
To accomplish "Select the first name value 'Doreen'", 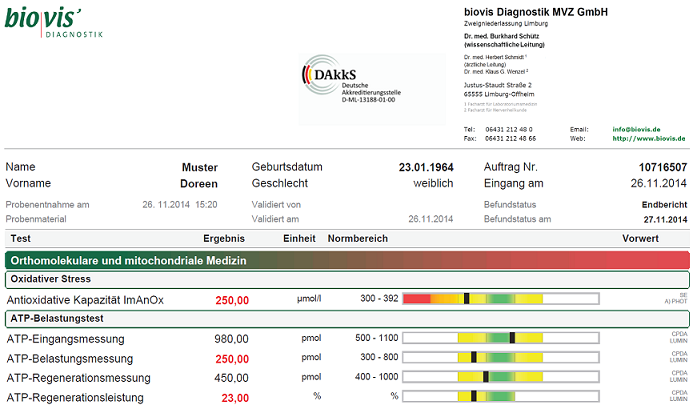I will 199,184.
